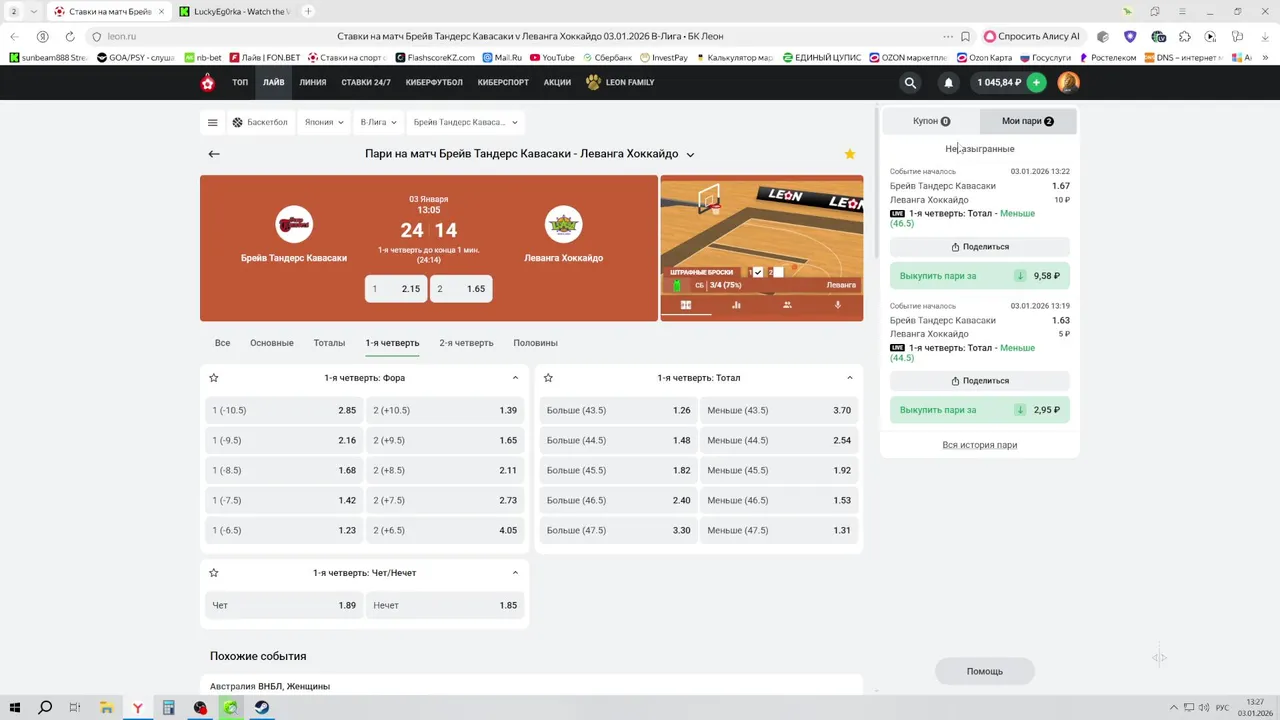Open the microphone commentary icon
1280x720 pixels.
pos(838,305)
